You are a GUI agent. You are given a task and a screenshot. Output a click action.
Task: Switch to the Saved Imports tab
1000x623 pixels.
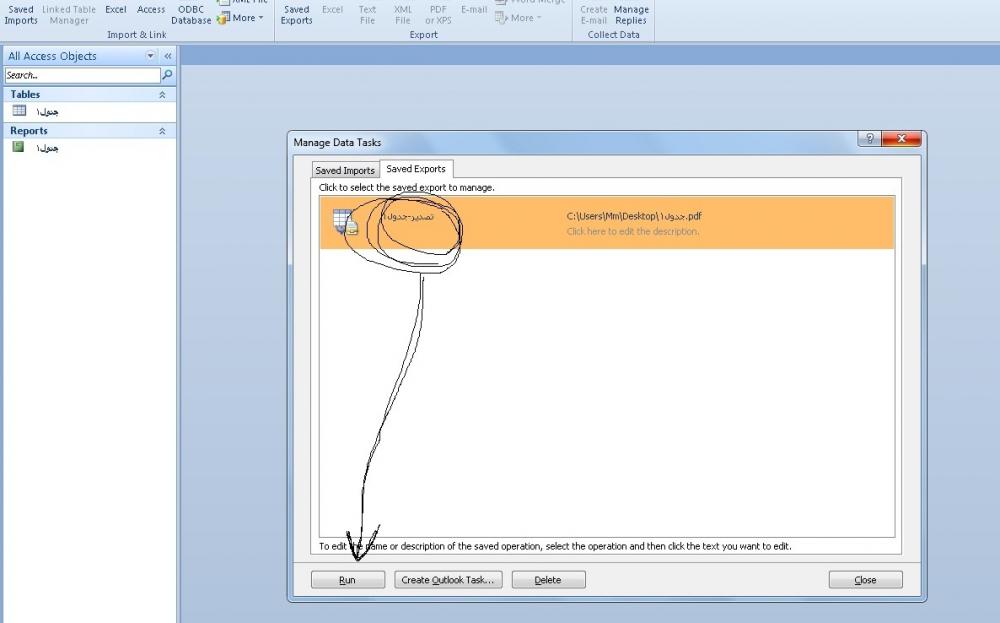pyautogui.click(x=345, y=170)
